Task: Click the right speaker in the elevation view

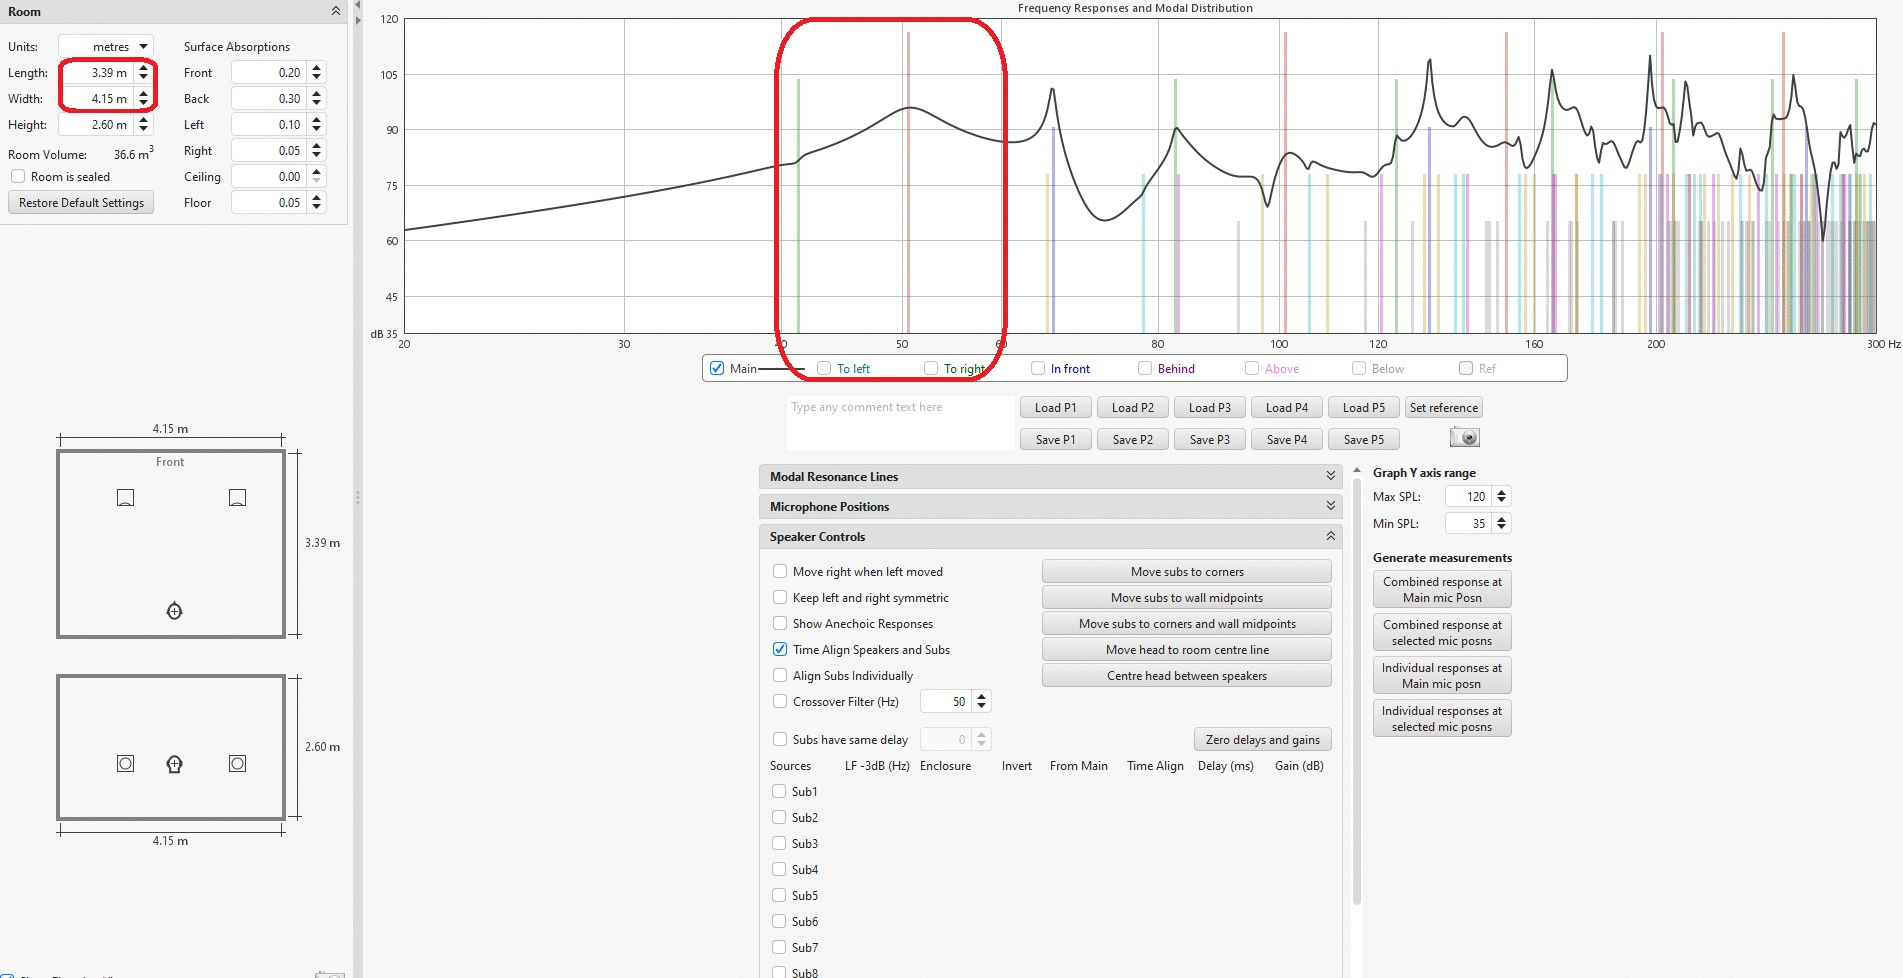Action: (237, 764)
